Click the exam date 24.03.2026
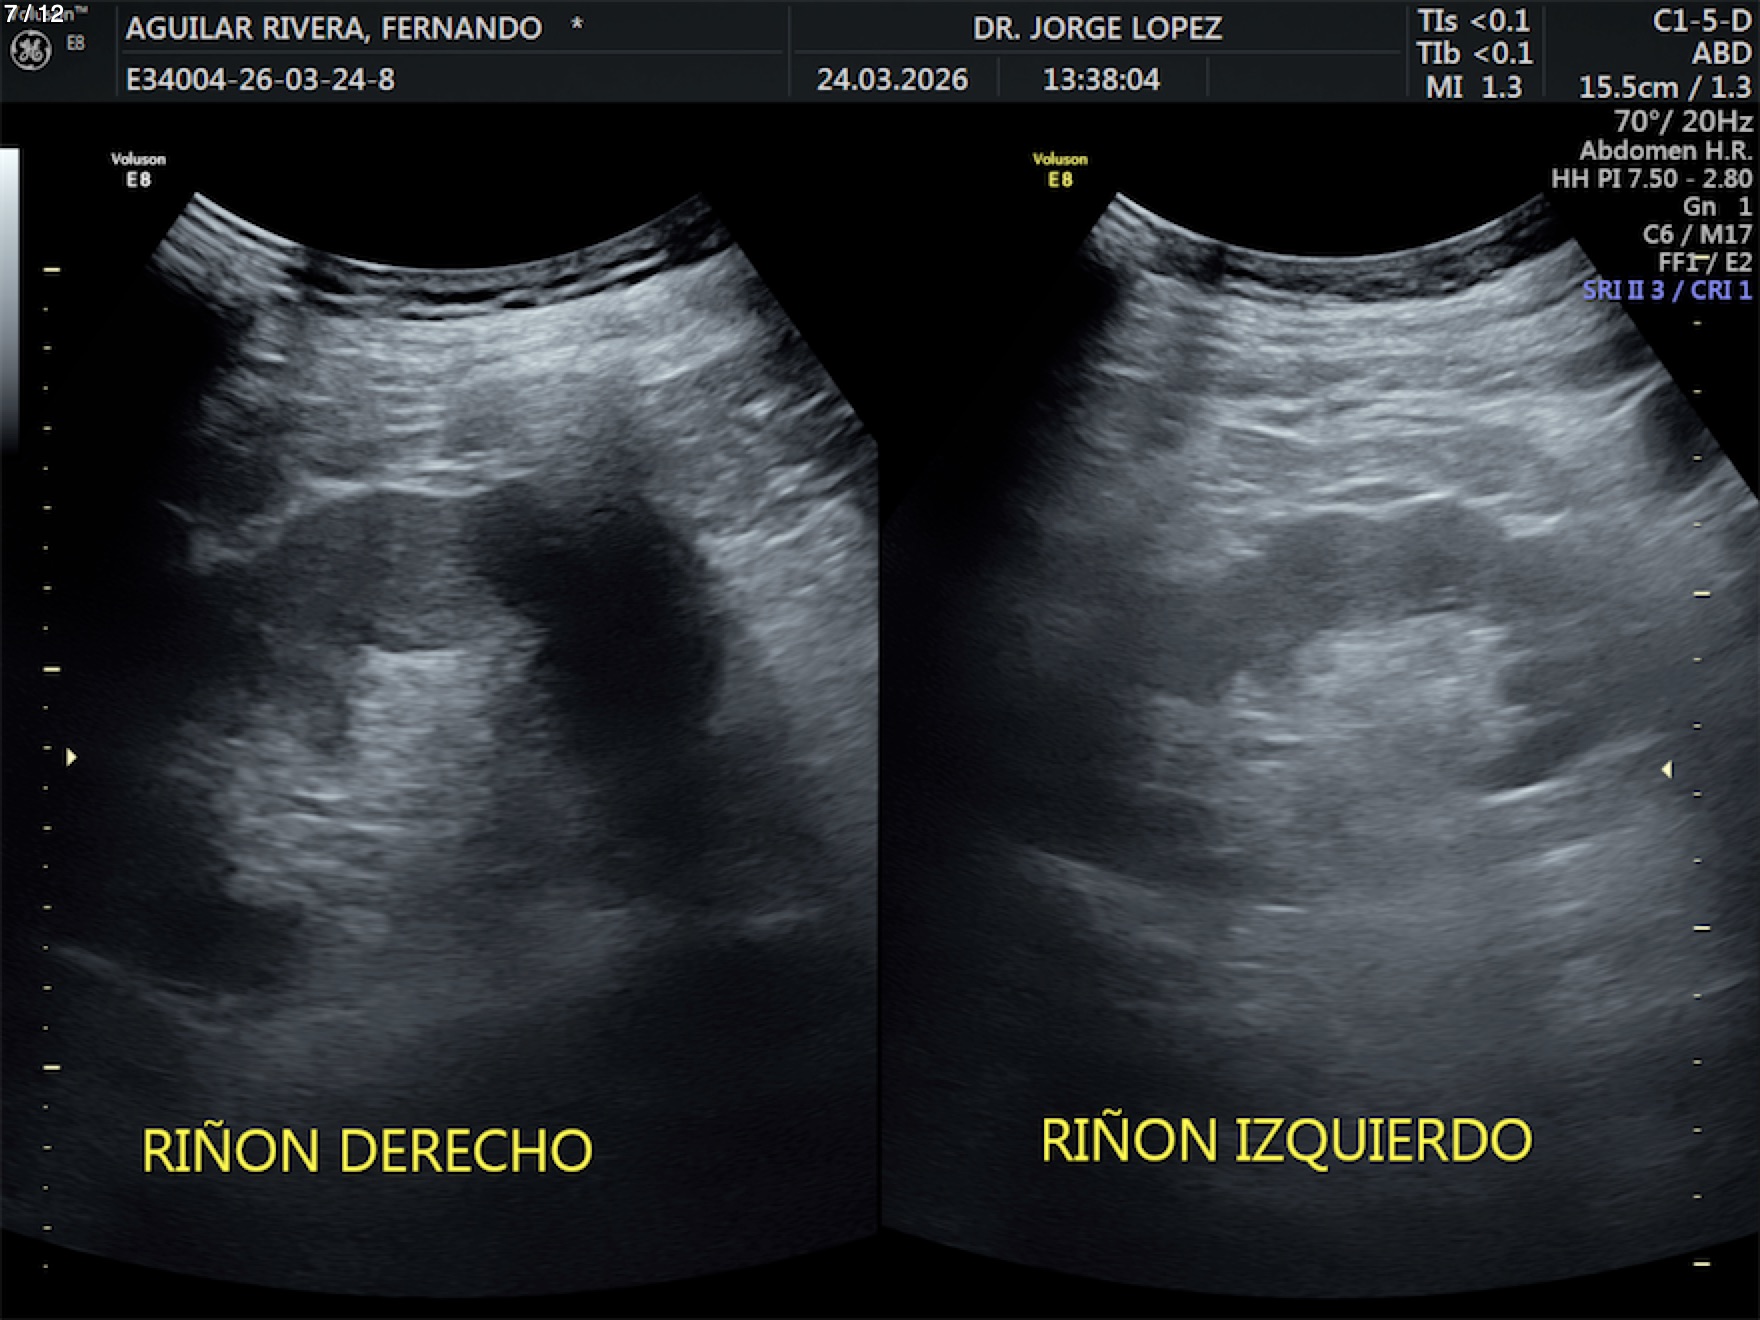 892,79
